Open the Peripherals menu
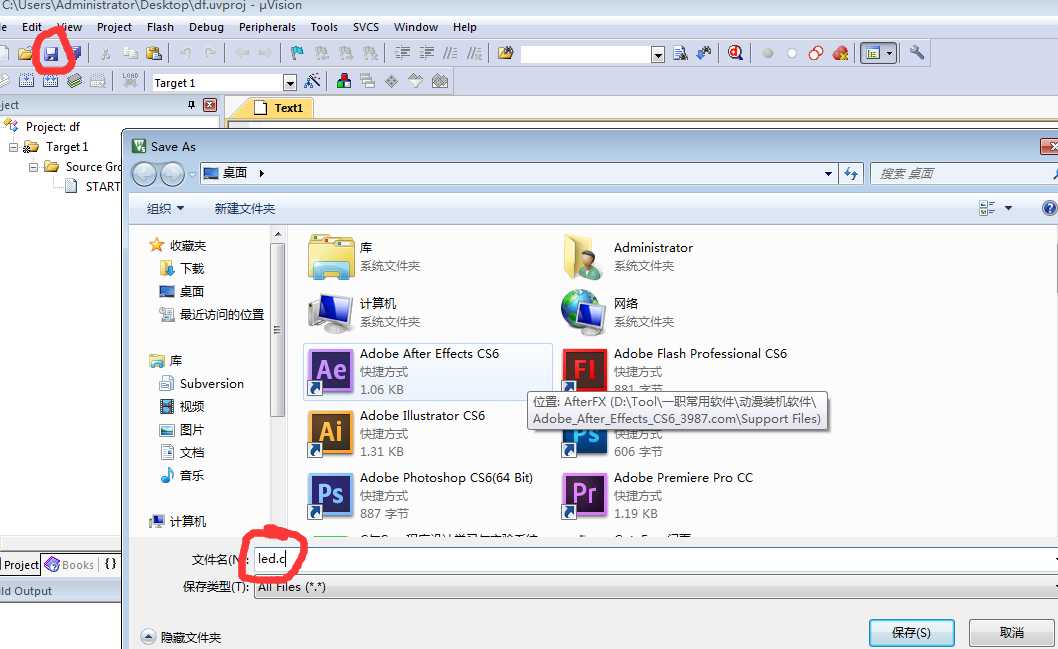This screenshot has height=649, width=1058. tap(267, 27)
